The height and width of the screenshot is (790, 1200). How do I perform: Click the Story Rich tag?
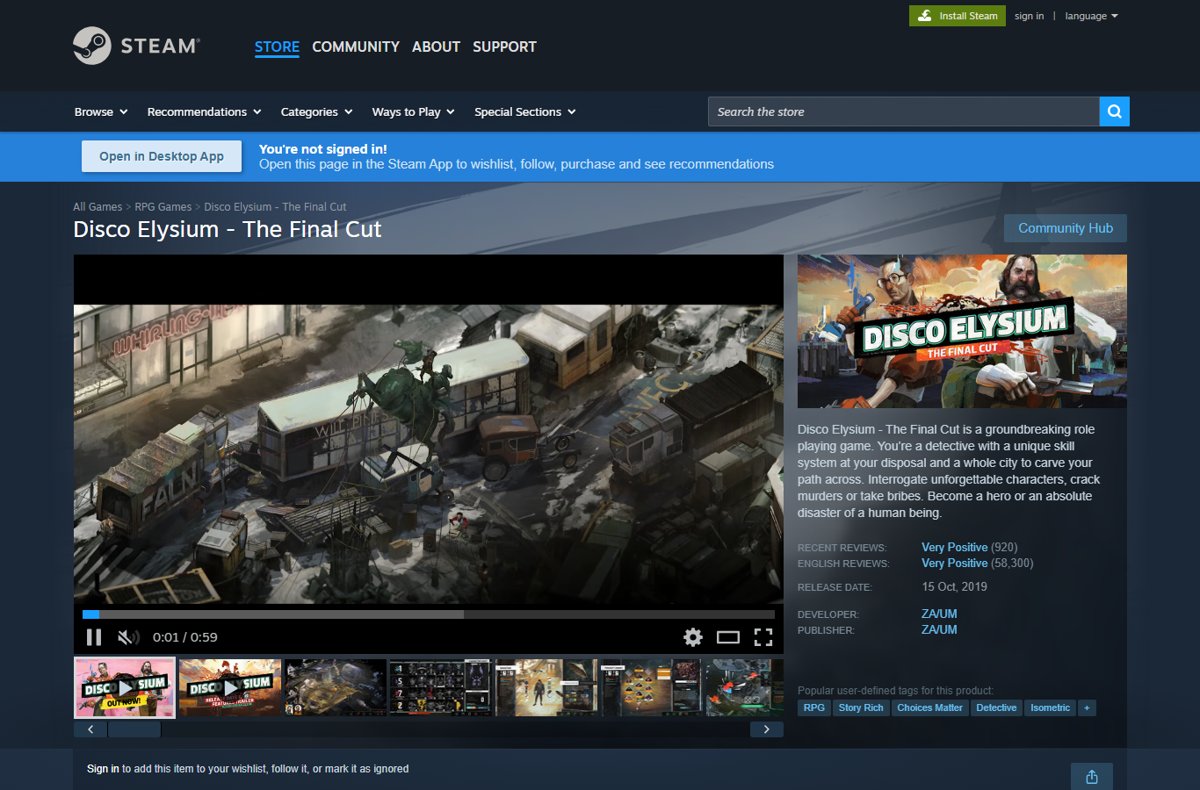pyautogui.click(x=861, y=708)
